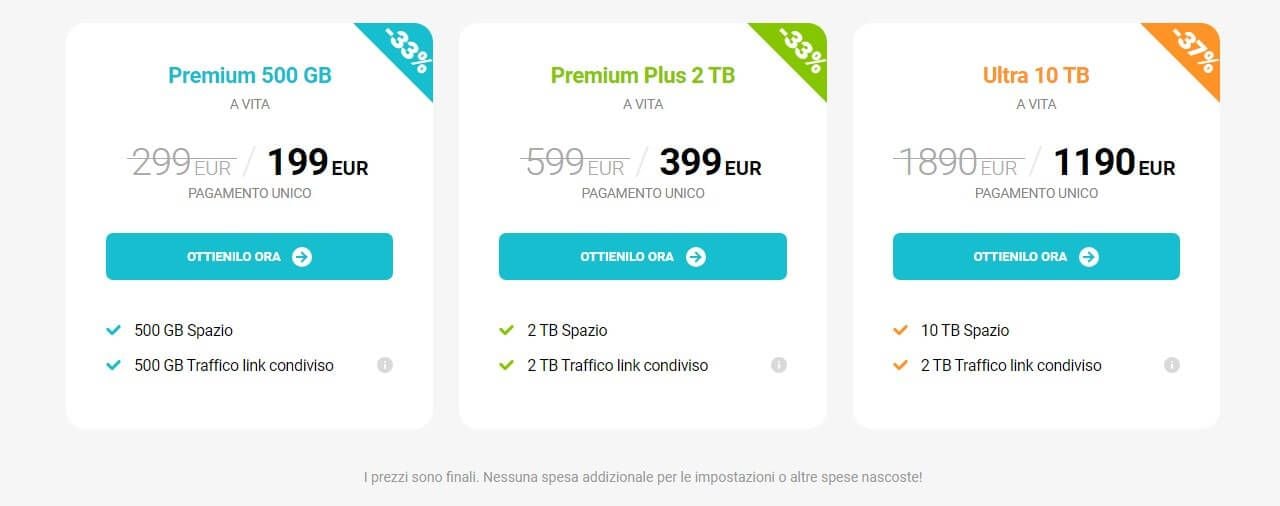Click the Premium 500 GB plan title
Image resolution: width=1280 pixels, height=506 pixels.
pyautogui.click(x=250, y=75)
